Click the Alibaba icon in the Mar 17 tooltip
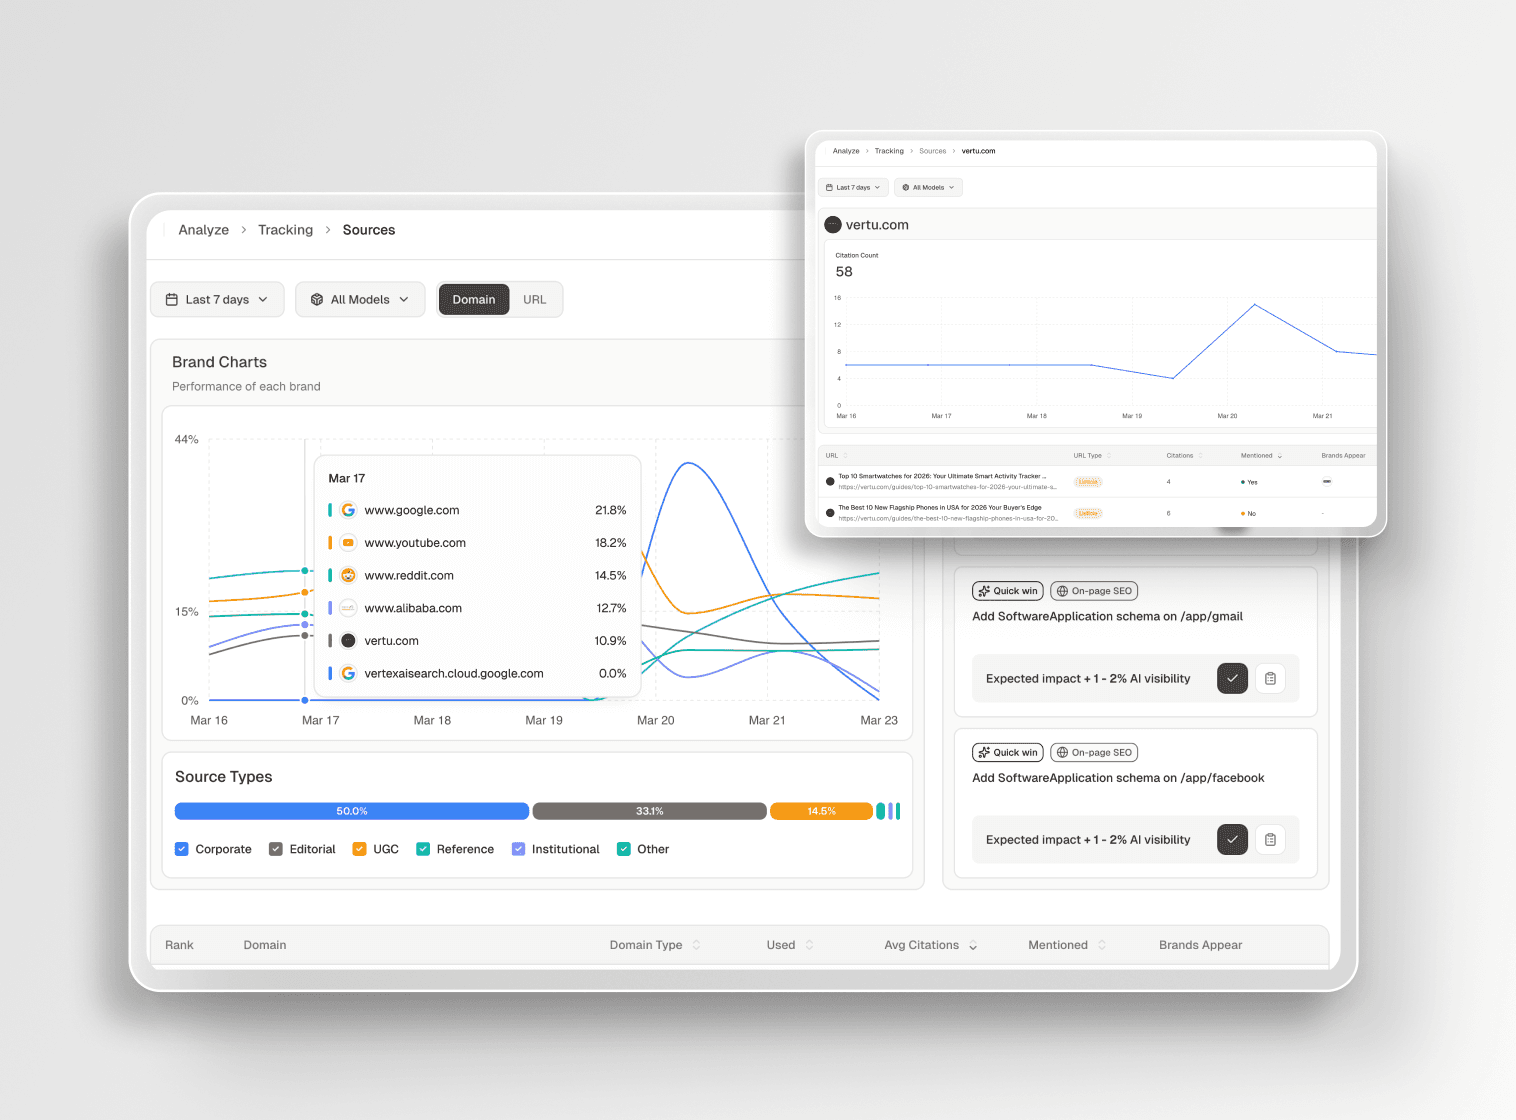The height and width of the screenshot is (1120, 1516). [348, 608]
